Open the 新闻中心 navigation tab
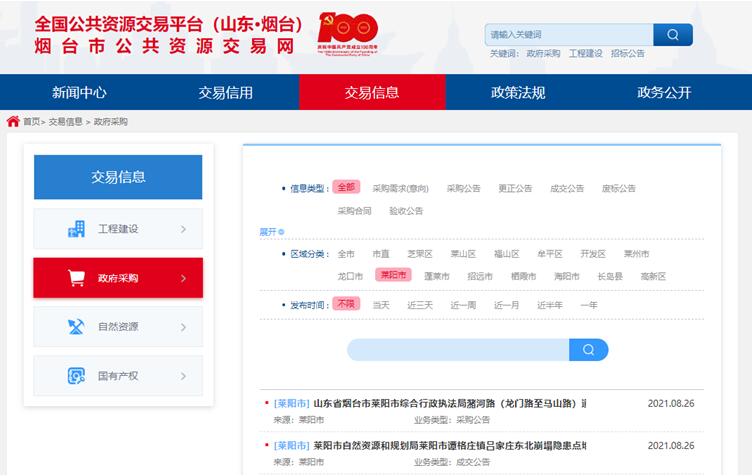 79,93
